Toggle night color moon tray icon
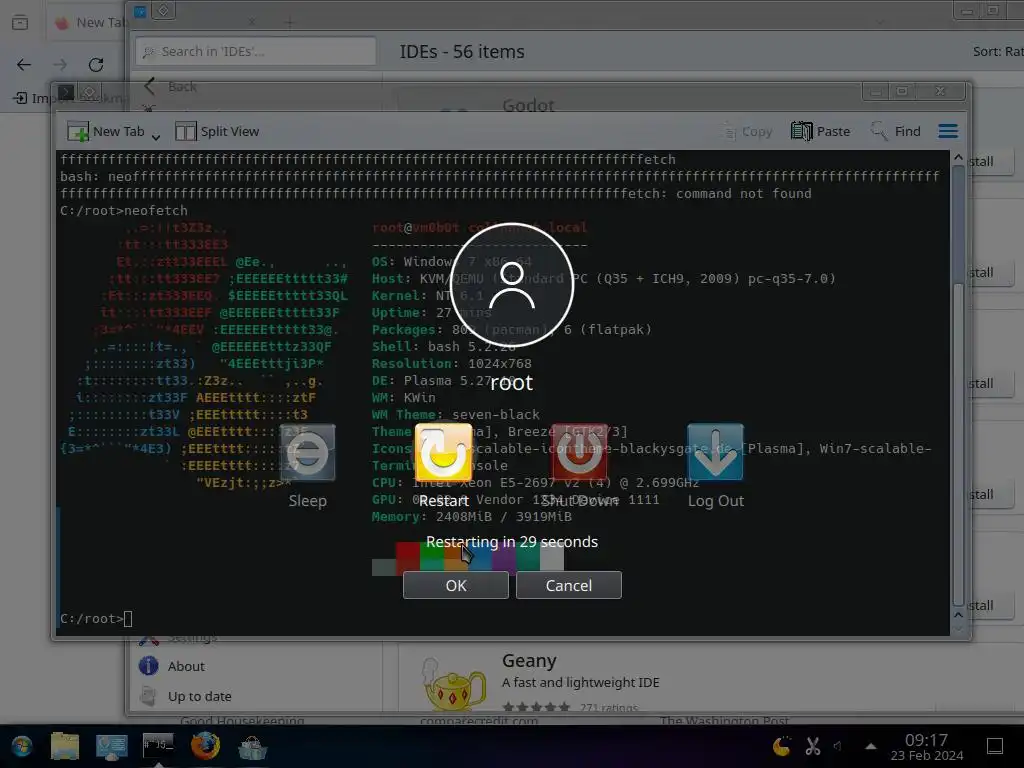Image resolution: width=1024 pixels, height=768 pixels. pos(782,746)
